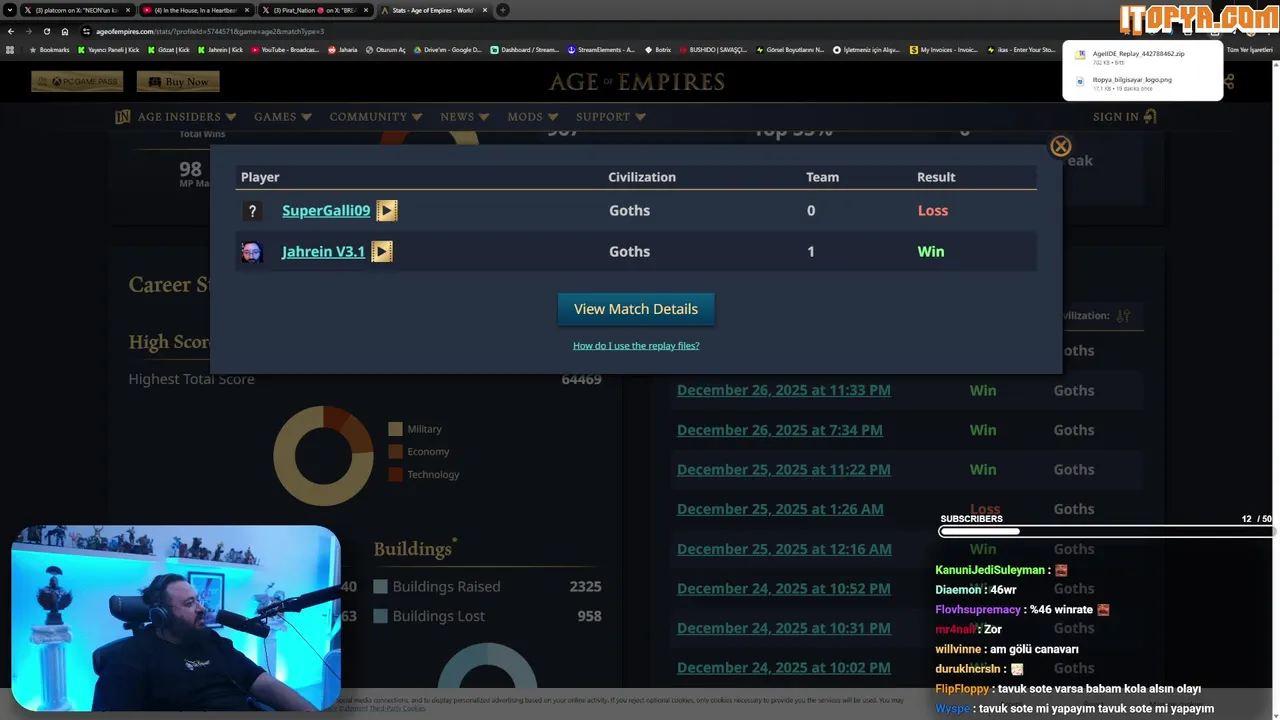Open the apps grid in bookmarks bar
This screenshot has width=1280, height=720.
pyautogui.click(x=10, y=49)
